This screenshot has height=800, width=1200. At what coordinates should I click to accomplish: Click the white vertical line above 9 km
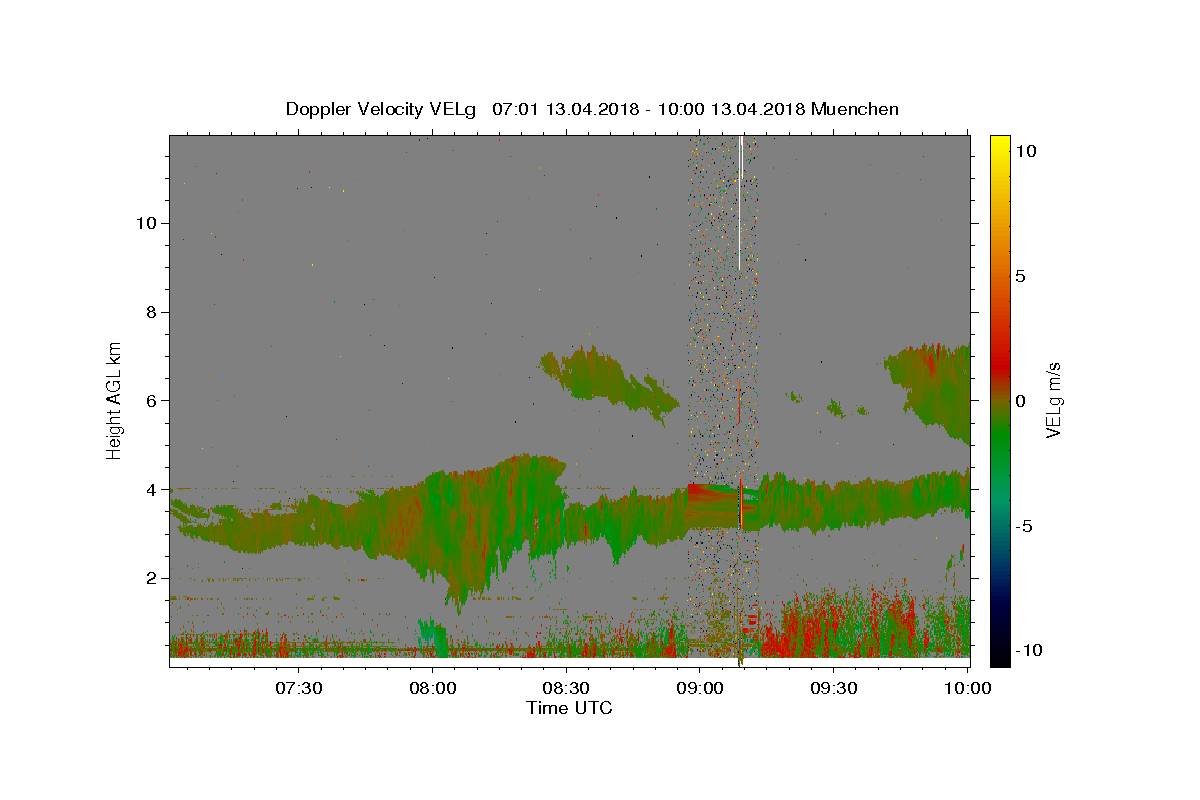[x=740, y=202]
